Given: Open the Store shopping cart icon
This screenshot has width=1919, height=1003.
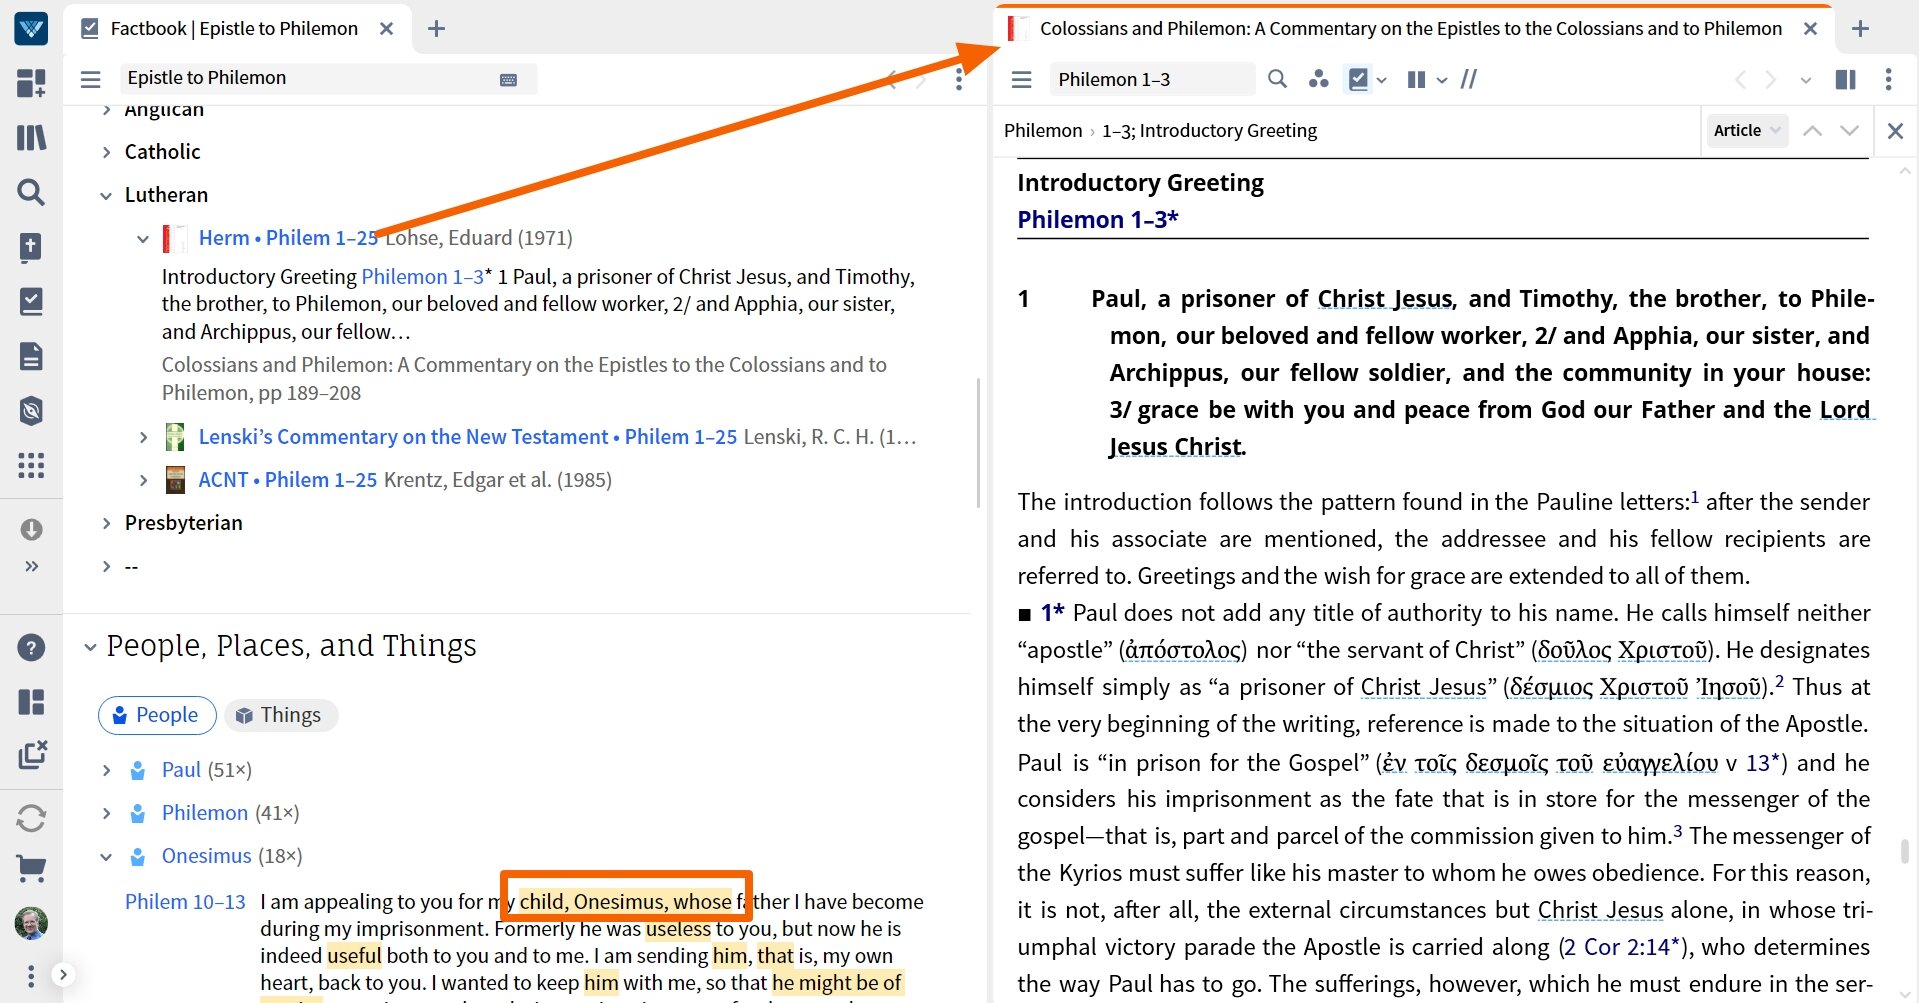Looking at the screenshot, I should (x=31, y=869).
